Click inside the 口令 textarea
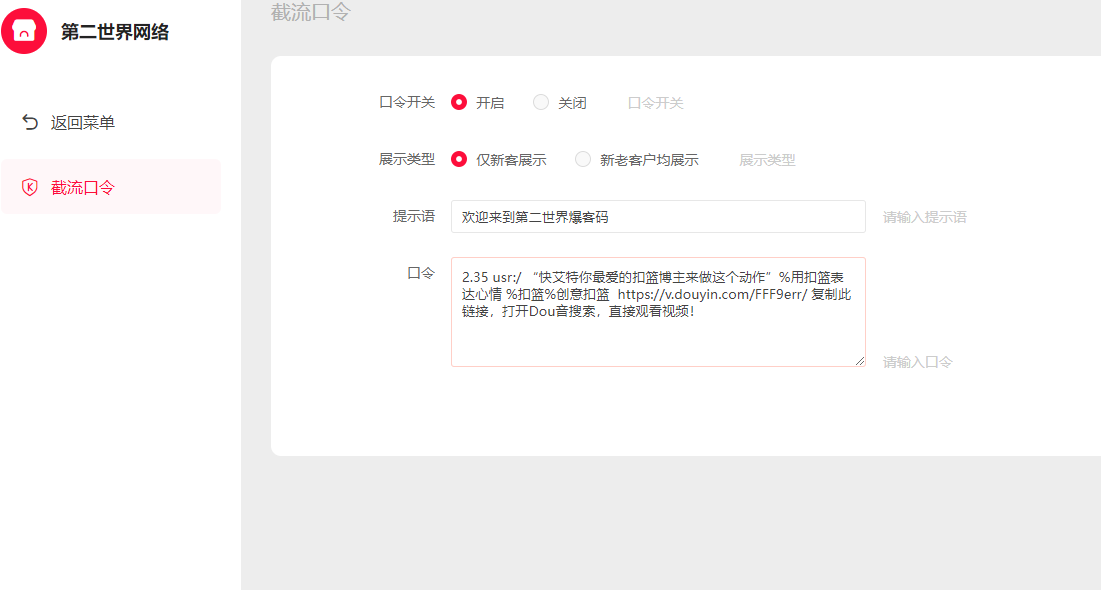1101x590 pixels. coord(657,330)
